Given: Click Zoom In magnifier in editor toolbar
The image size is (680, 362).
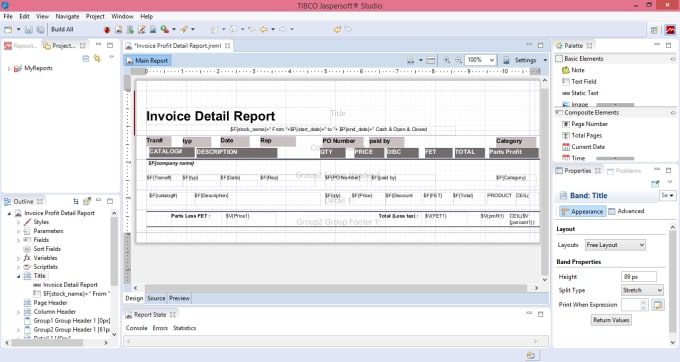Looking at the screenshot, I should pos(446,60).
